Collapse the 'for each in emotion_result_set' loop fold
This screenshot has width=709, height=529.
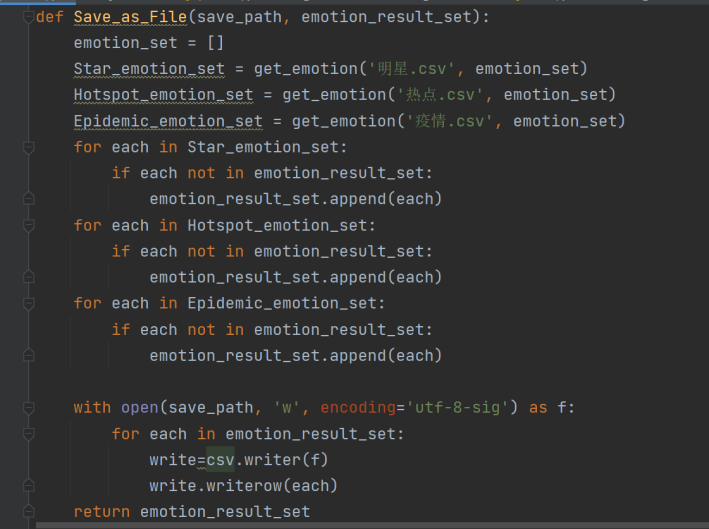coord(28,434)
